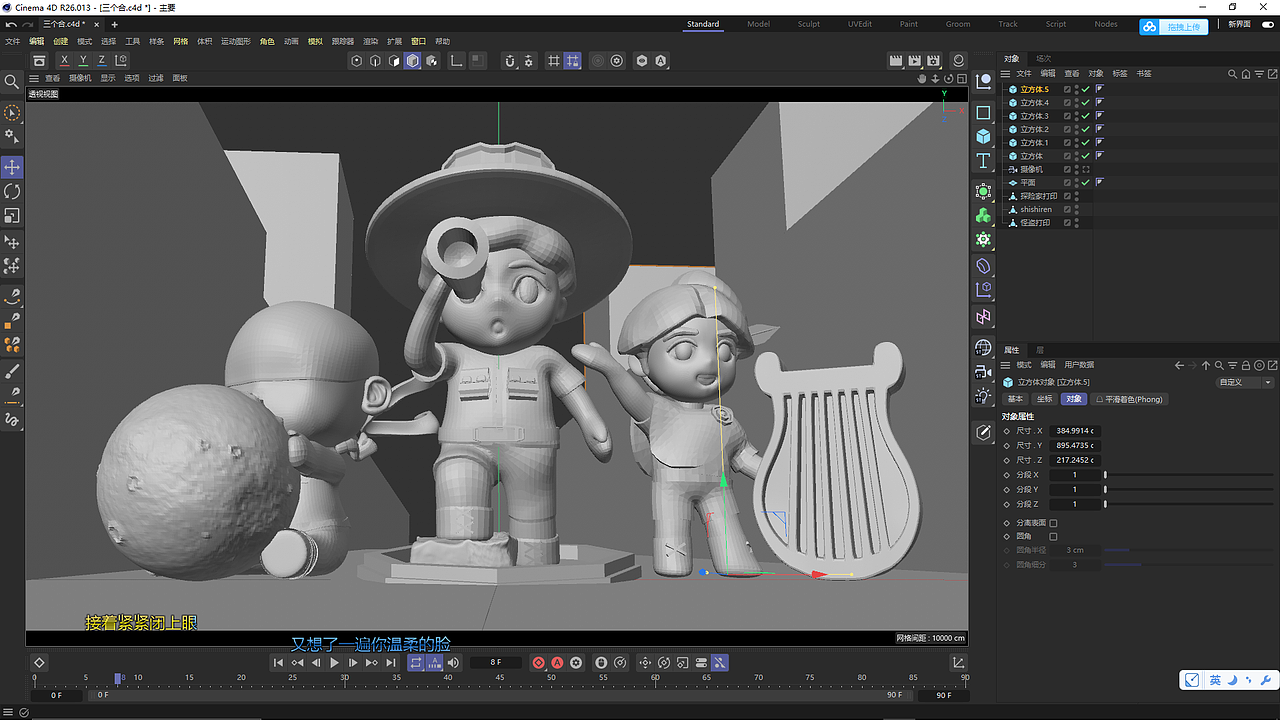Open the Attributes panel hamburger menu
Screen dimensions: 1280x720
pyautogui.click(x=1006, y=365)
